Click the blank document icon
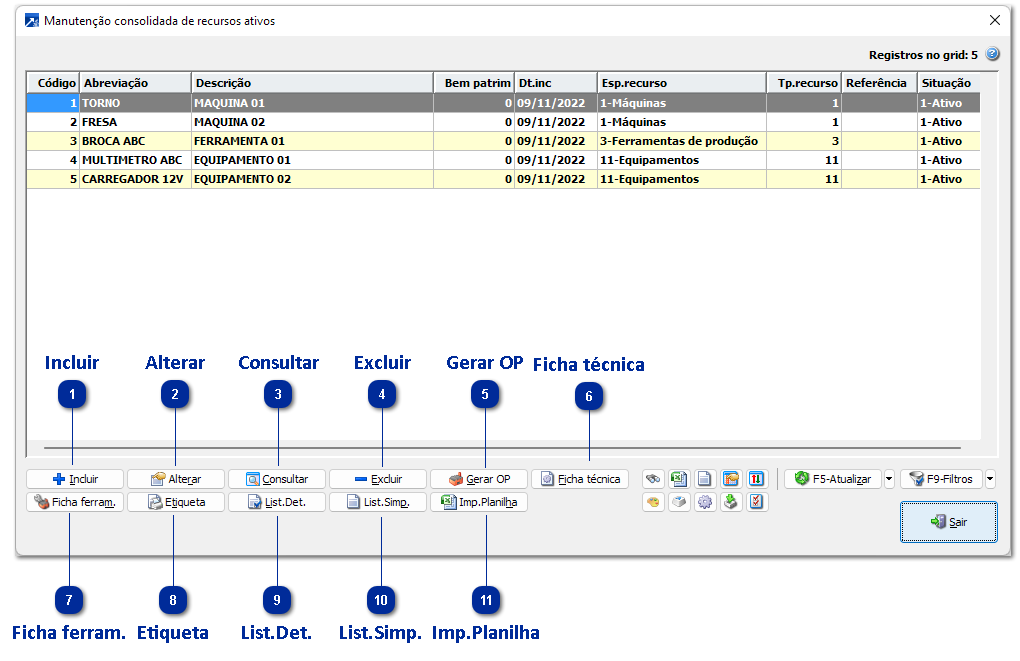 point(705,479)
